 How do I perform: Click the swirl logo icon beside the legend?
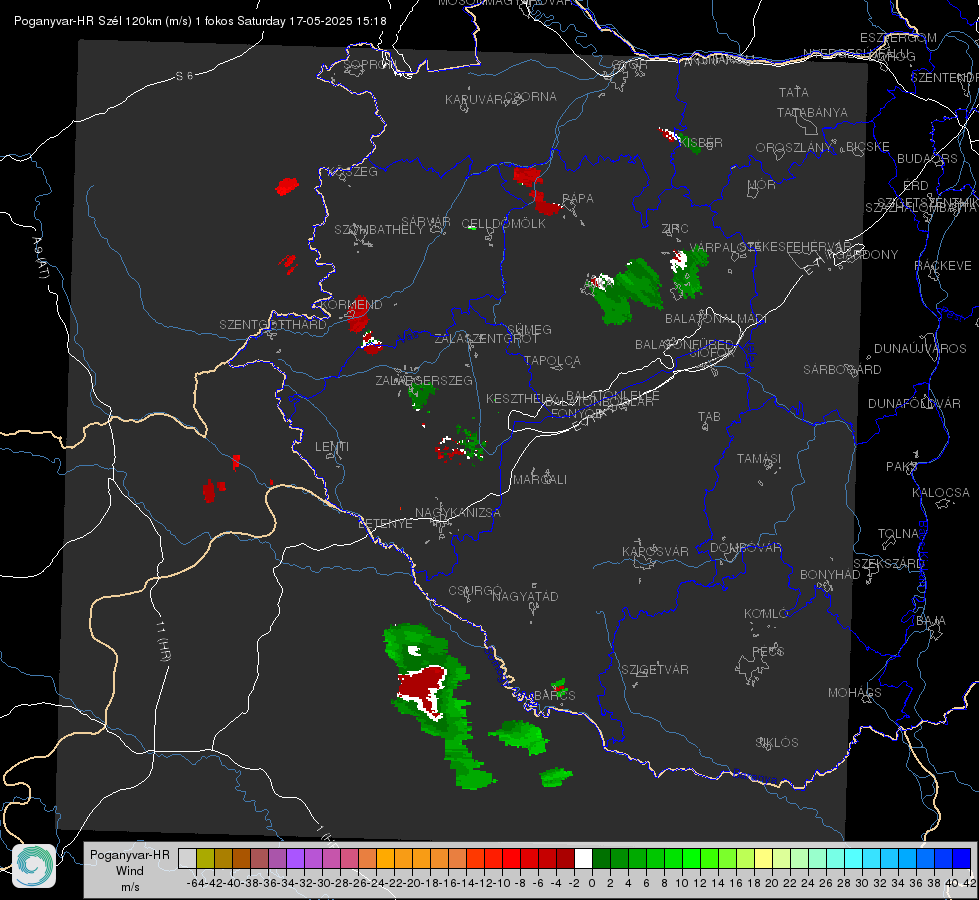34,866
